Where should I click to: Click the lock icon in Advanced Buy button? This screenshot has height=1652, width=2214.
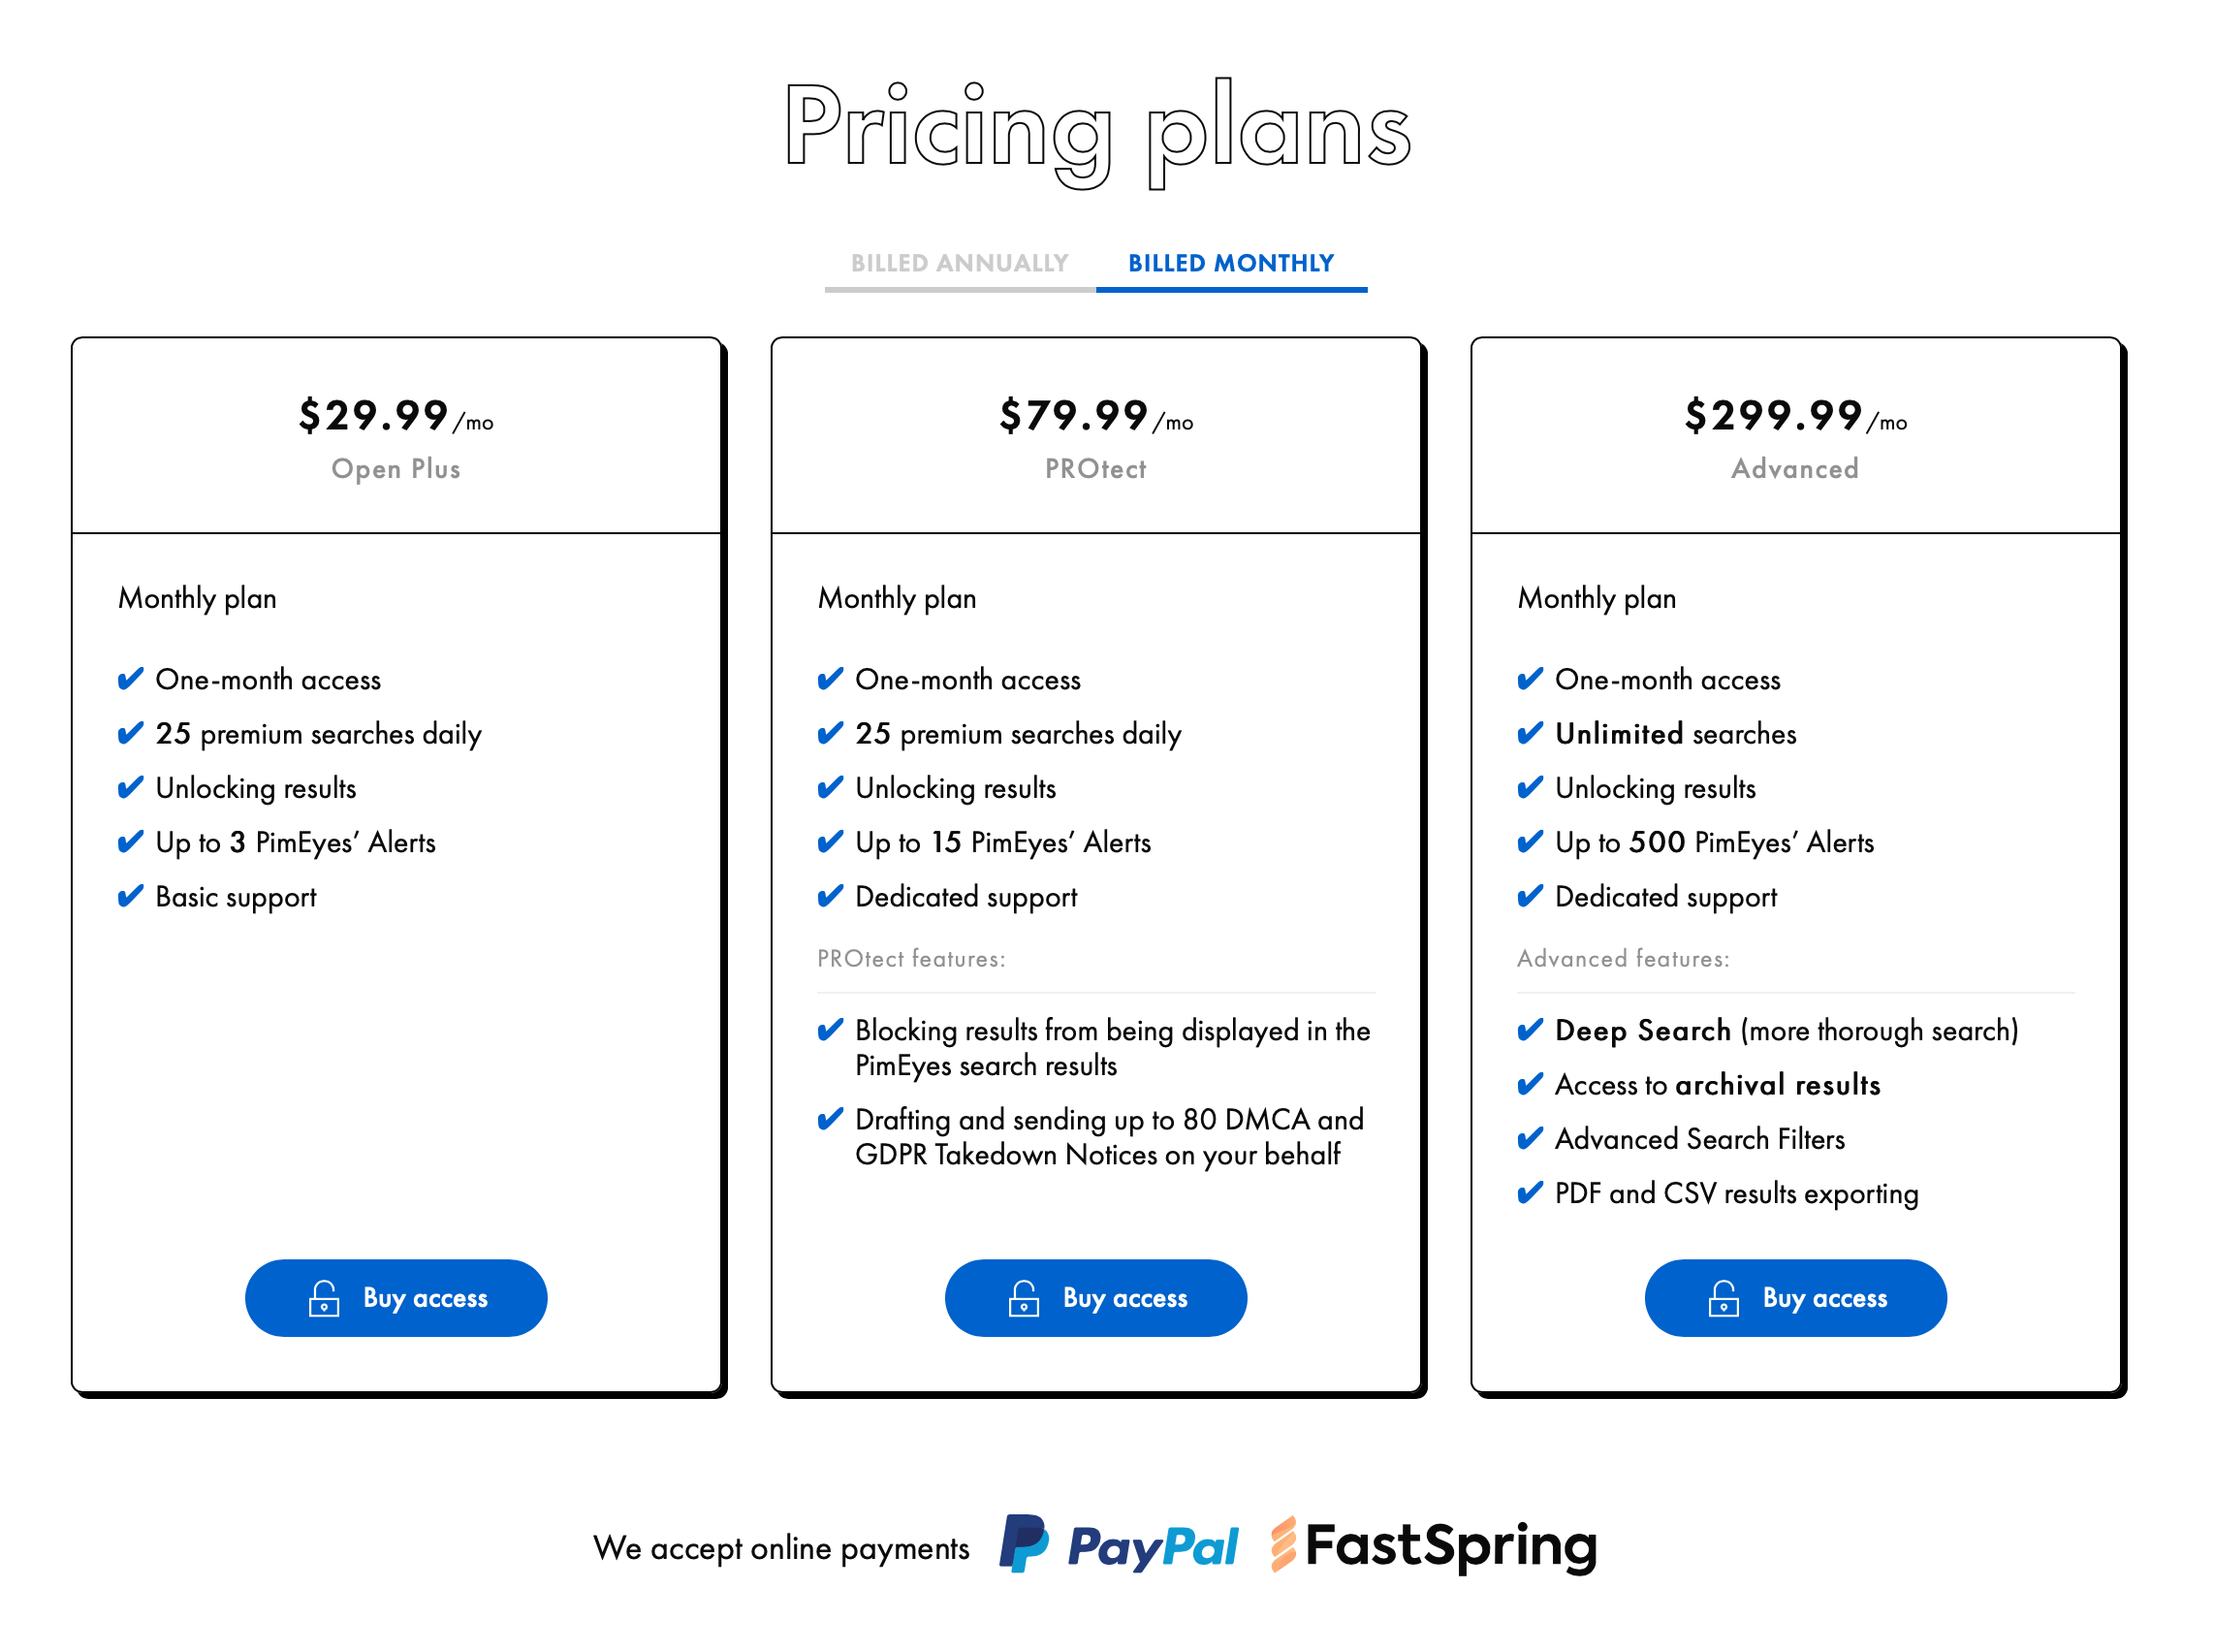tap(1724, 1298)
